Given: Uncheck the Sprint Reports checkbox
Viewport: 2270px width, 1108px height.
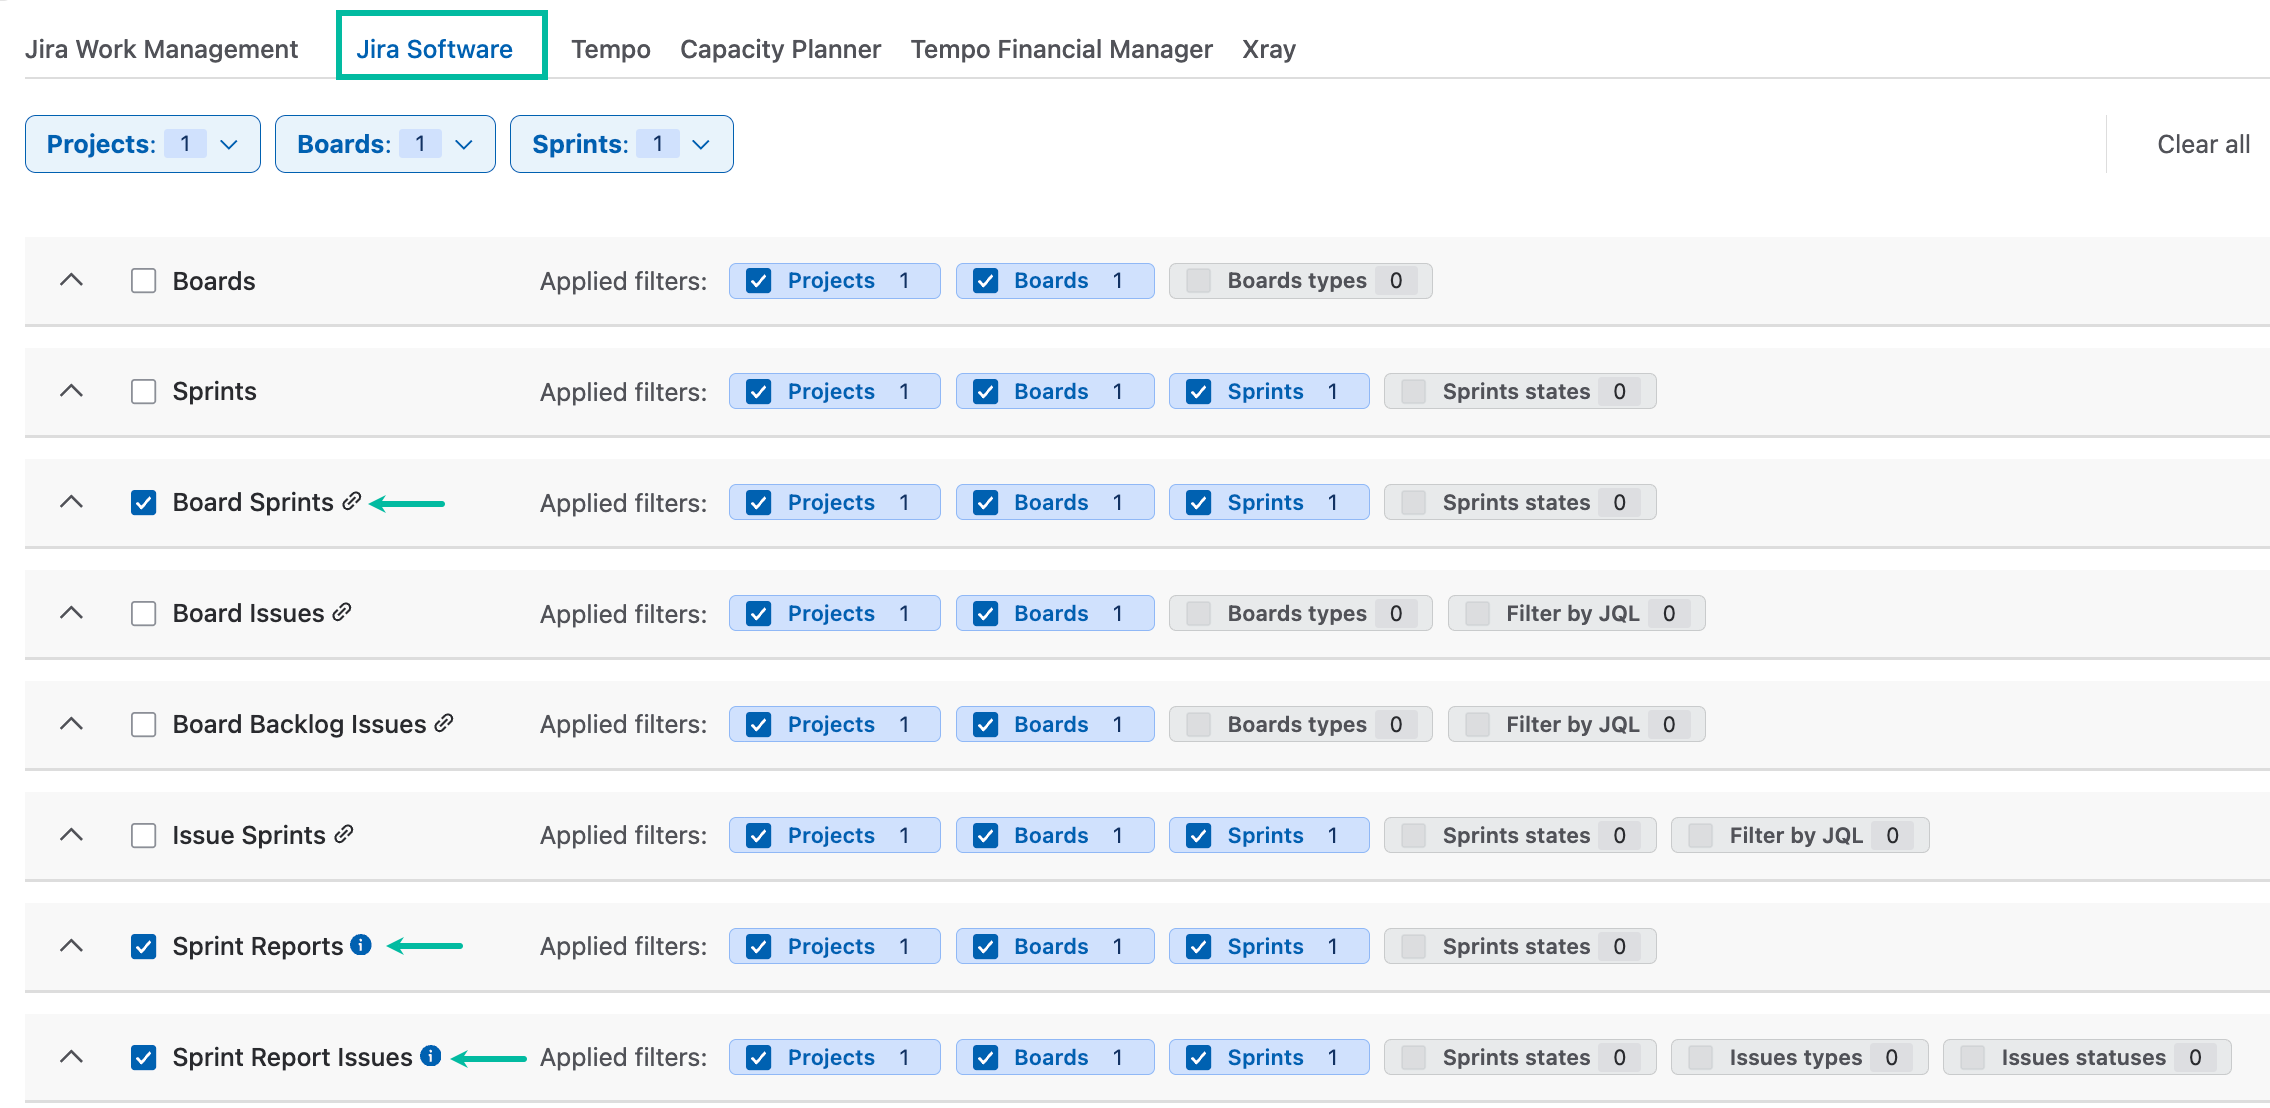Looking at the screenshot, I should (144, 946).
